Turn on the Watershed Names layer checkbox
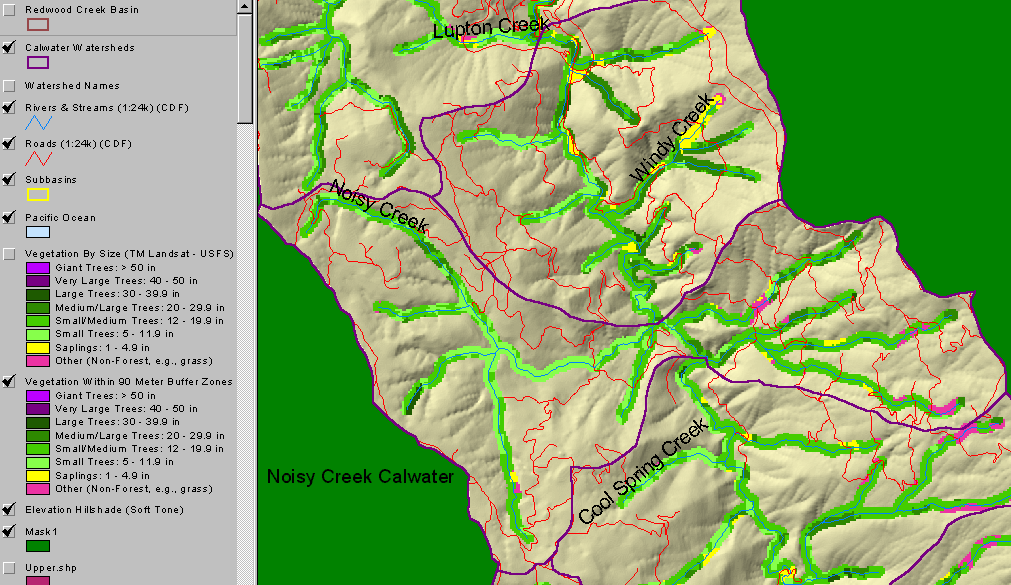Screen dimensions: 1011x585 click(9, 86)
